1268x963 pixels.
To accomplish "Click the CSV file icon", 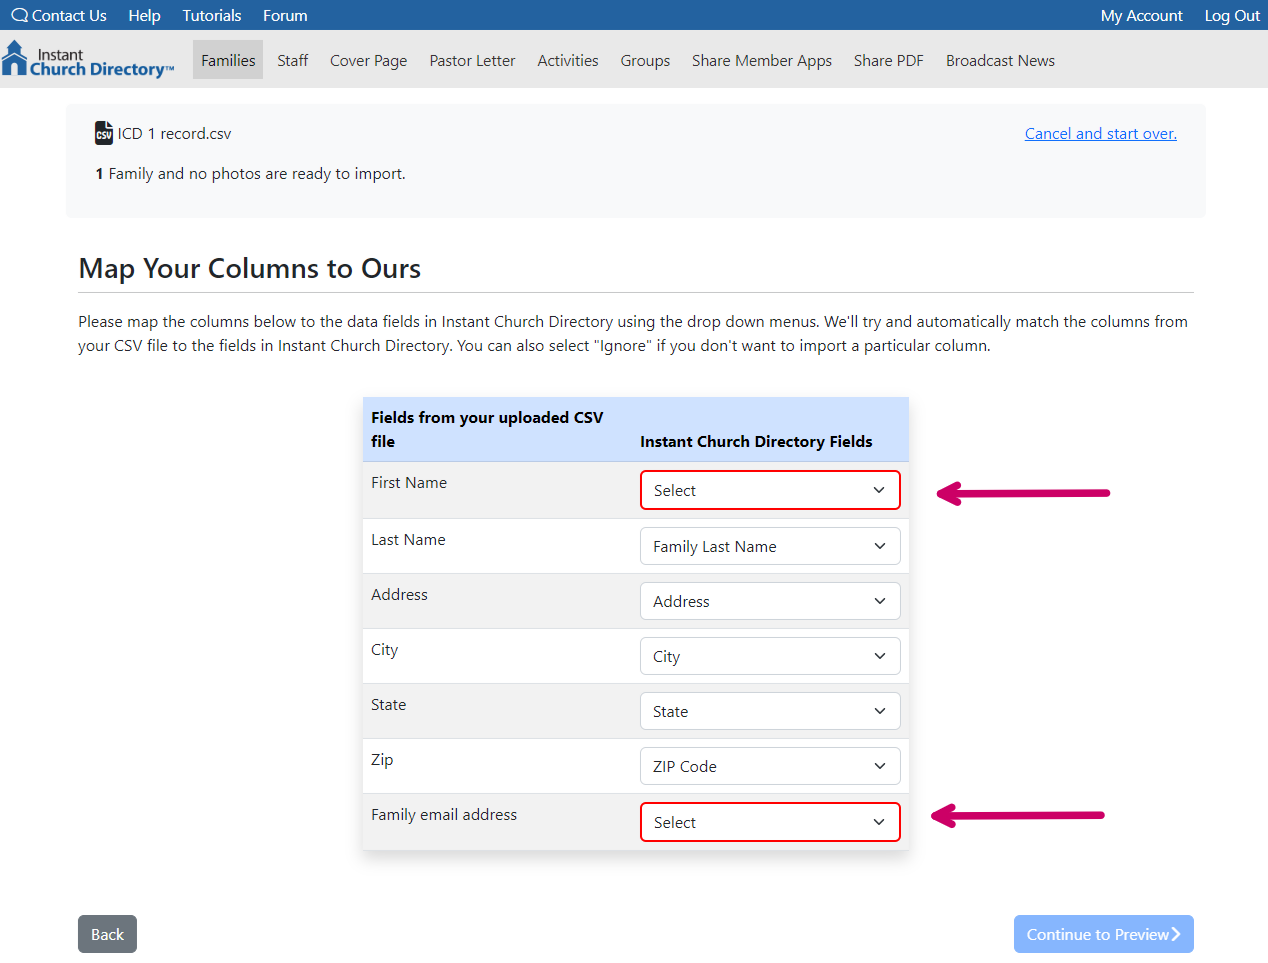I will pyautogui.click(x=104, y=133).
